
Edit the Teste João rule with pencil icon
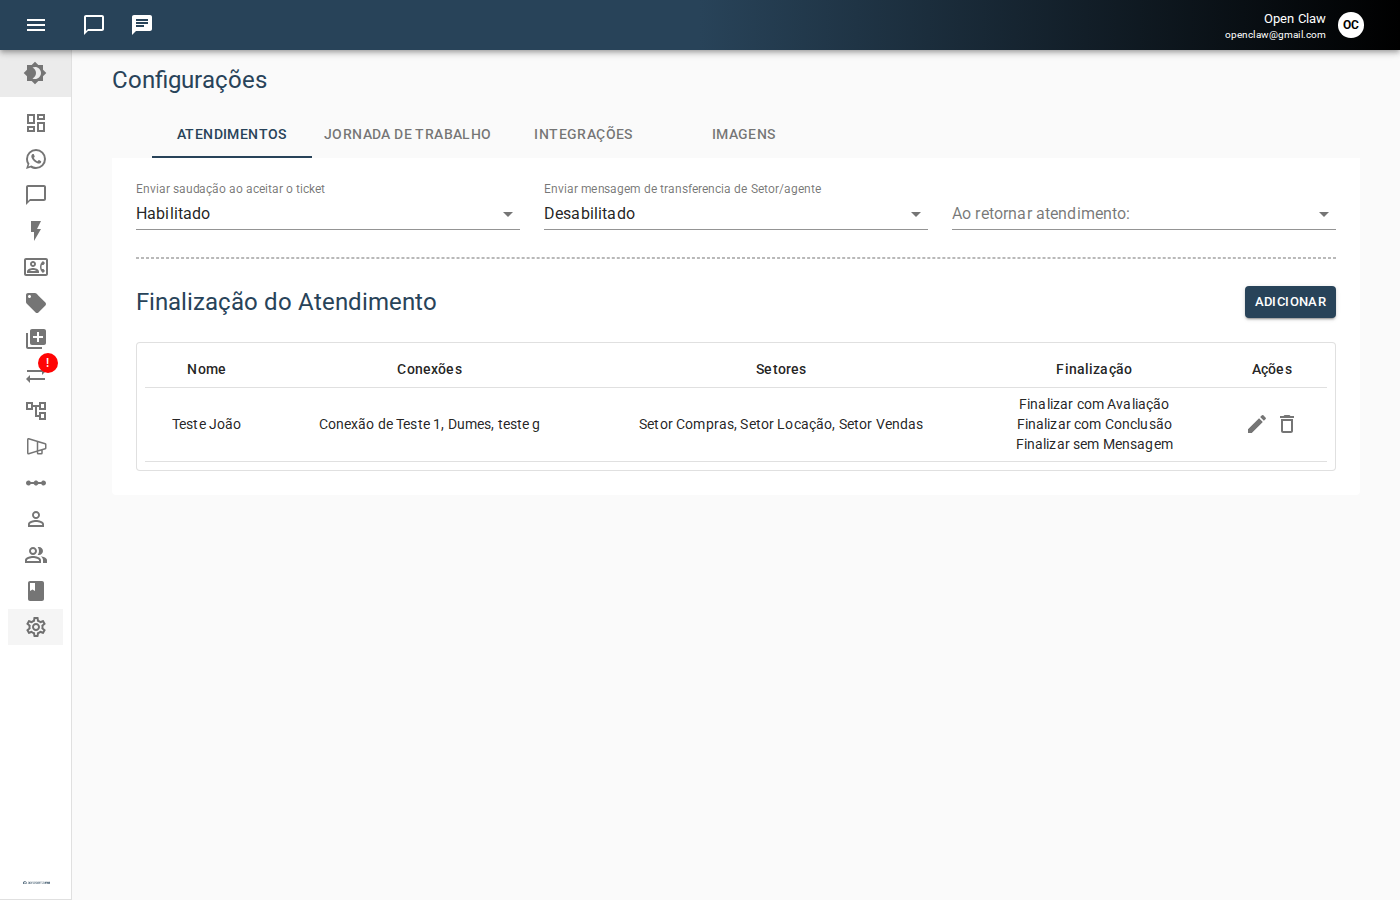tap(1256, 424)
